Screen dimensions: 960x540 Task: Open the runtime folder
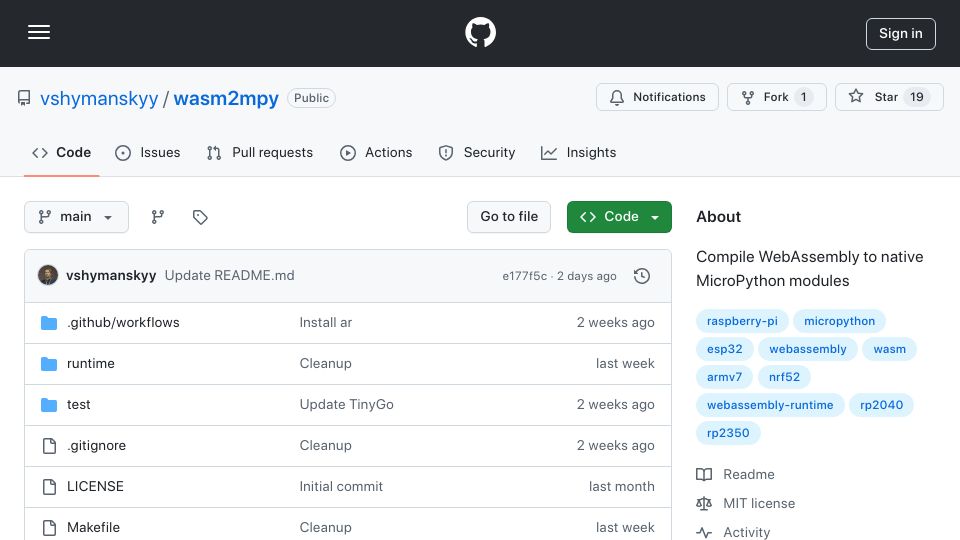click(91, 364)
